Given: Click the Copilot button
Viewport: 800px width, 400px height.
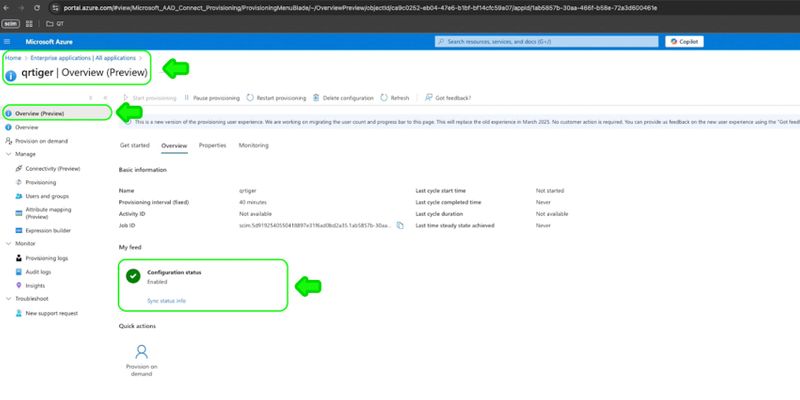Looking at the screenshot, I should click(684, 41).
